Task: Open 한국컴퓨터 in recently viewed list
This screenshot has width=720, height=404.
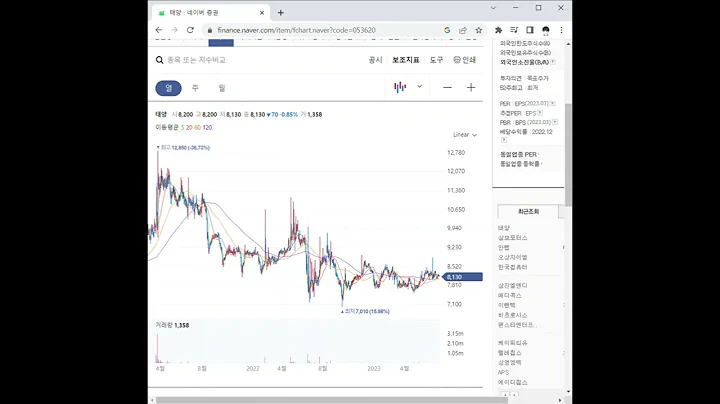Action: click(512, 267)
